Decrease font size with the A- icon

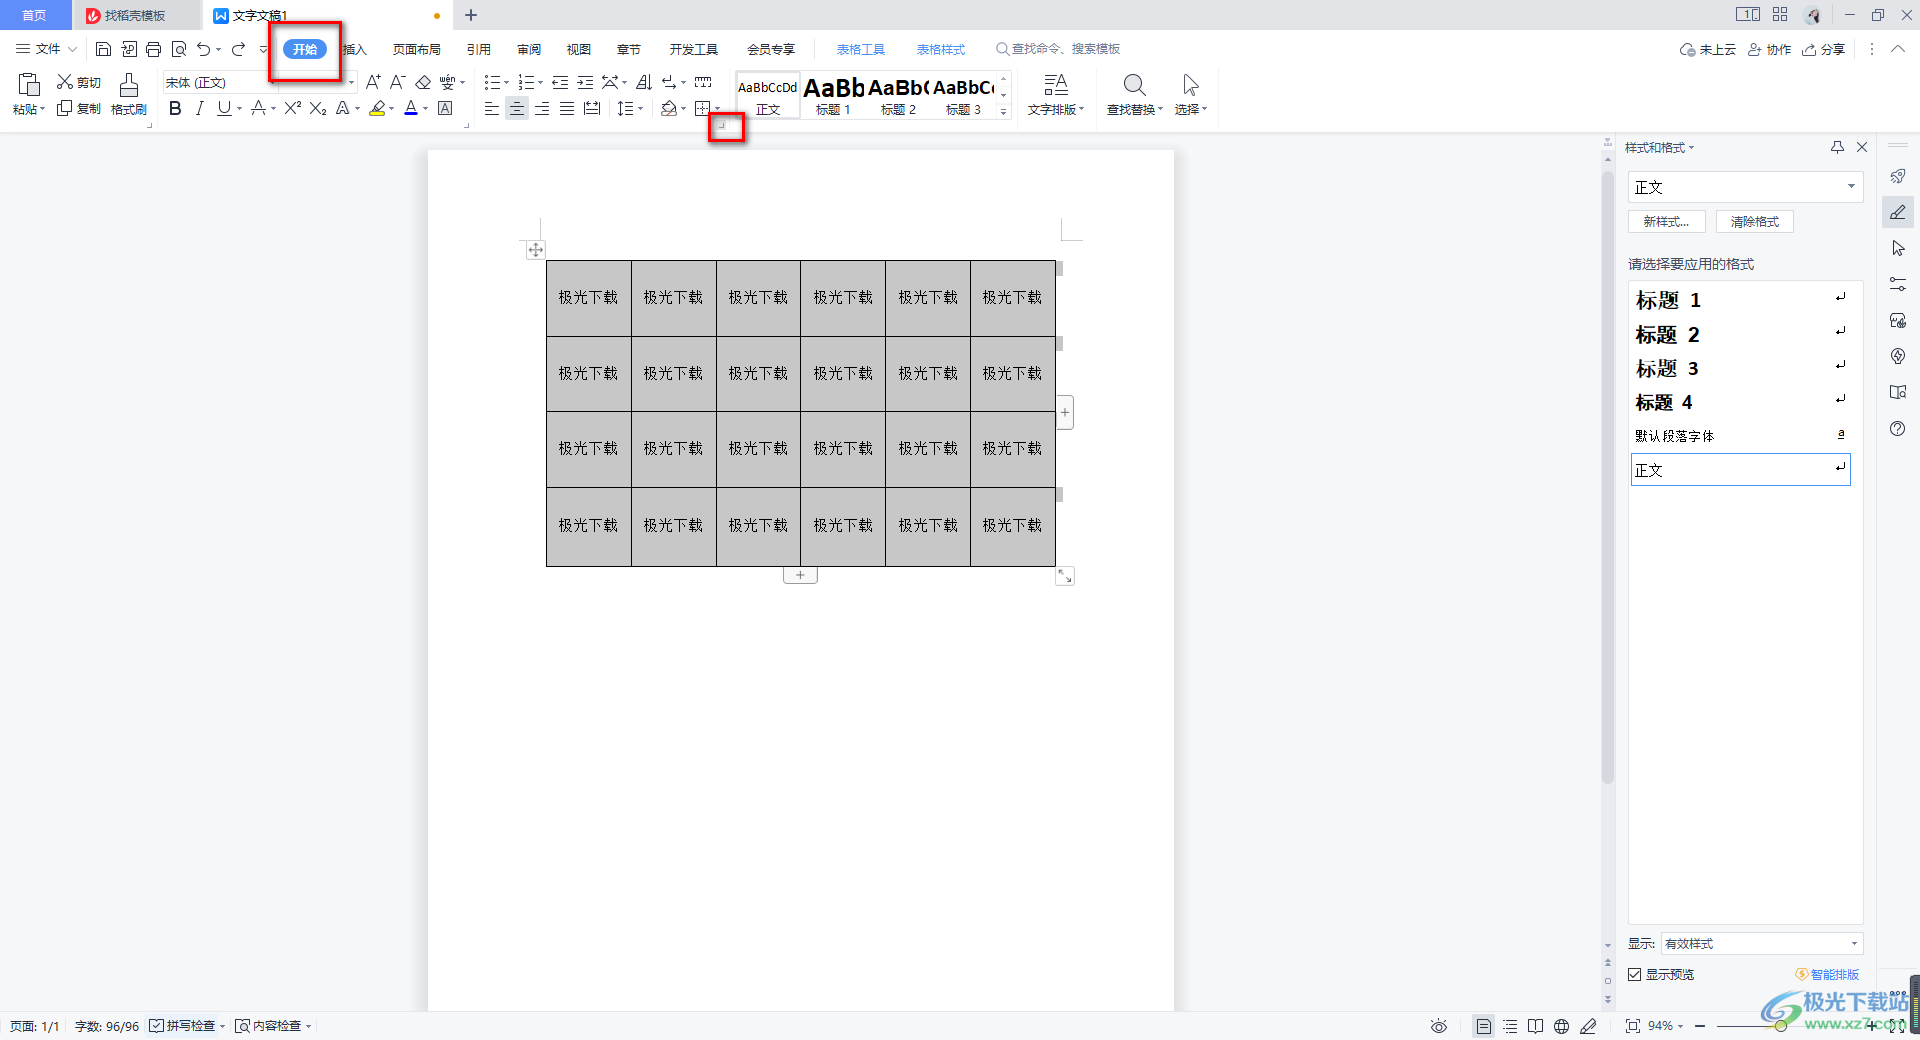tap(397, 82)
